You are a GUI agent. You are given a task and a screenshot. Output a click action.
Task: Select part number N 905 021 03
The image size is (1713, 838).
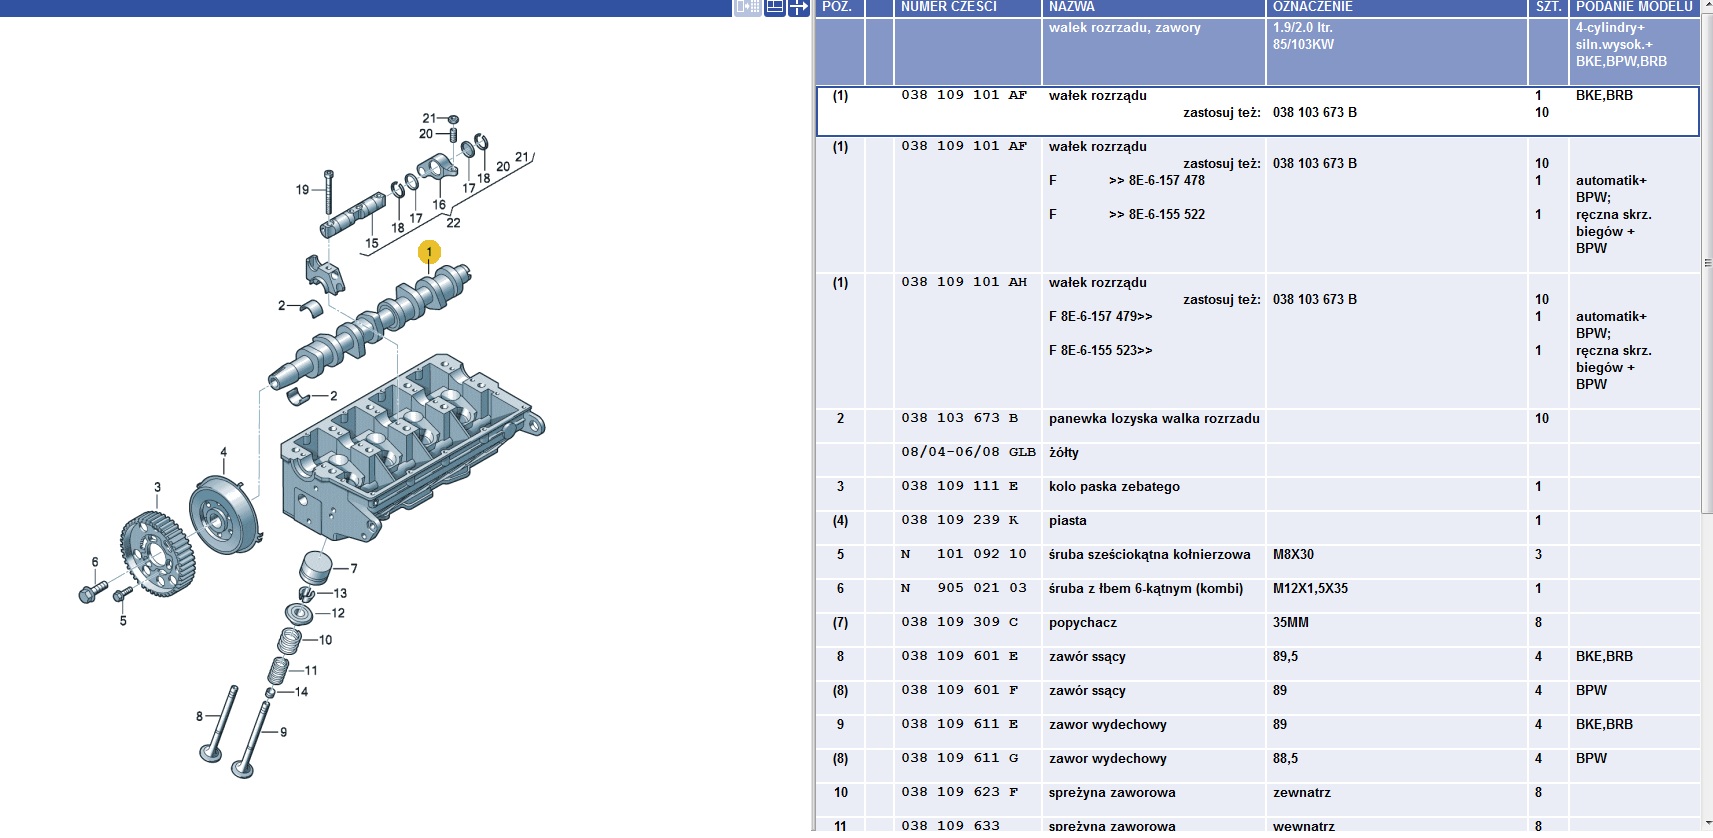[964, 588]
